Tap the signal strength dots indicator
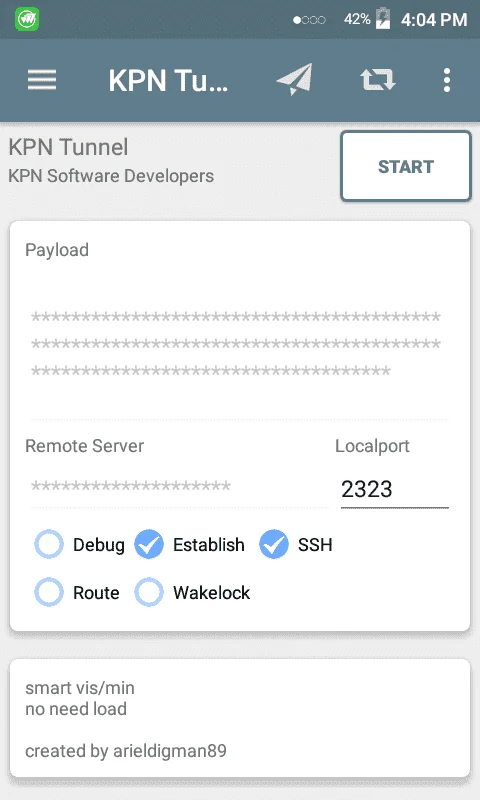The image size is (480, 800). 309,20
